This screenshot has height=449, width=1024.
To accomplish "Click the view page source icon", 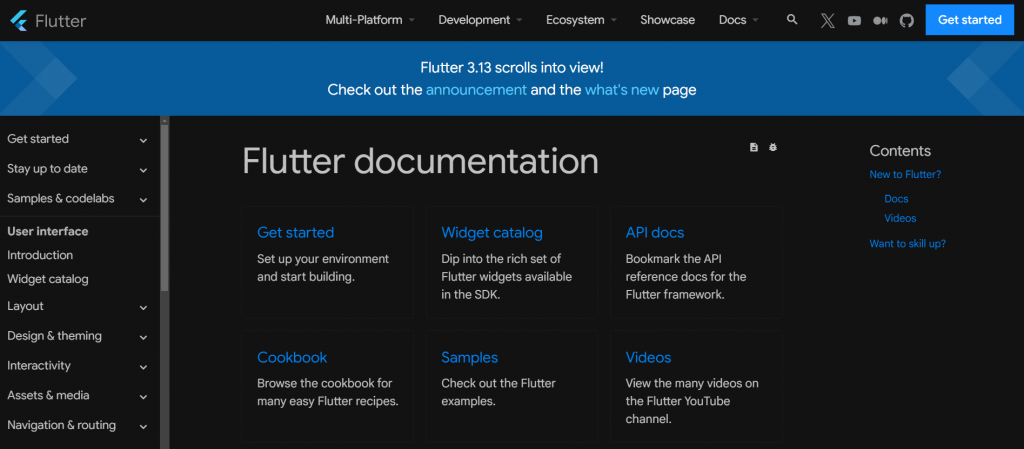I will [754, 147].
